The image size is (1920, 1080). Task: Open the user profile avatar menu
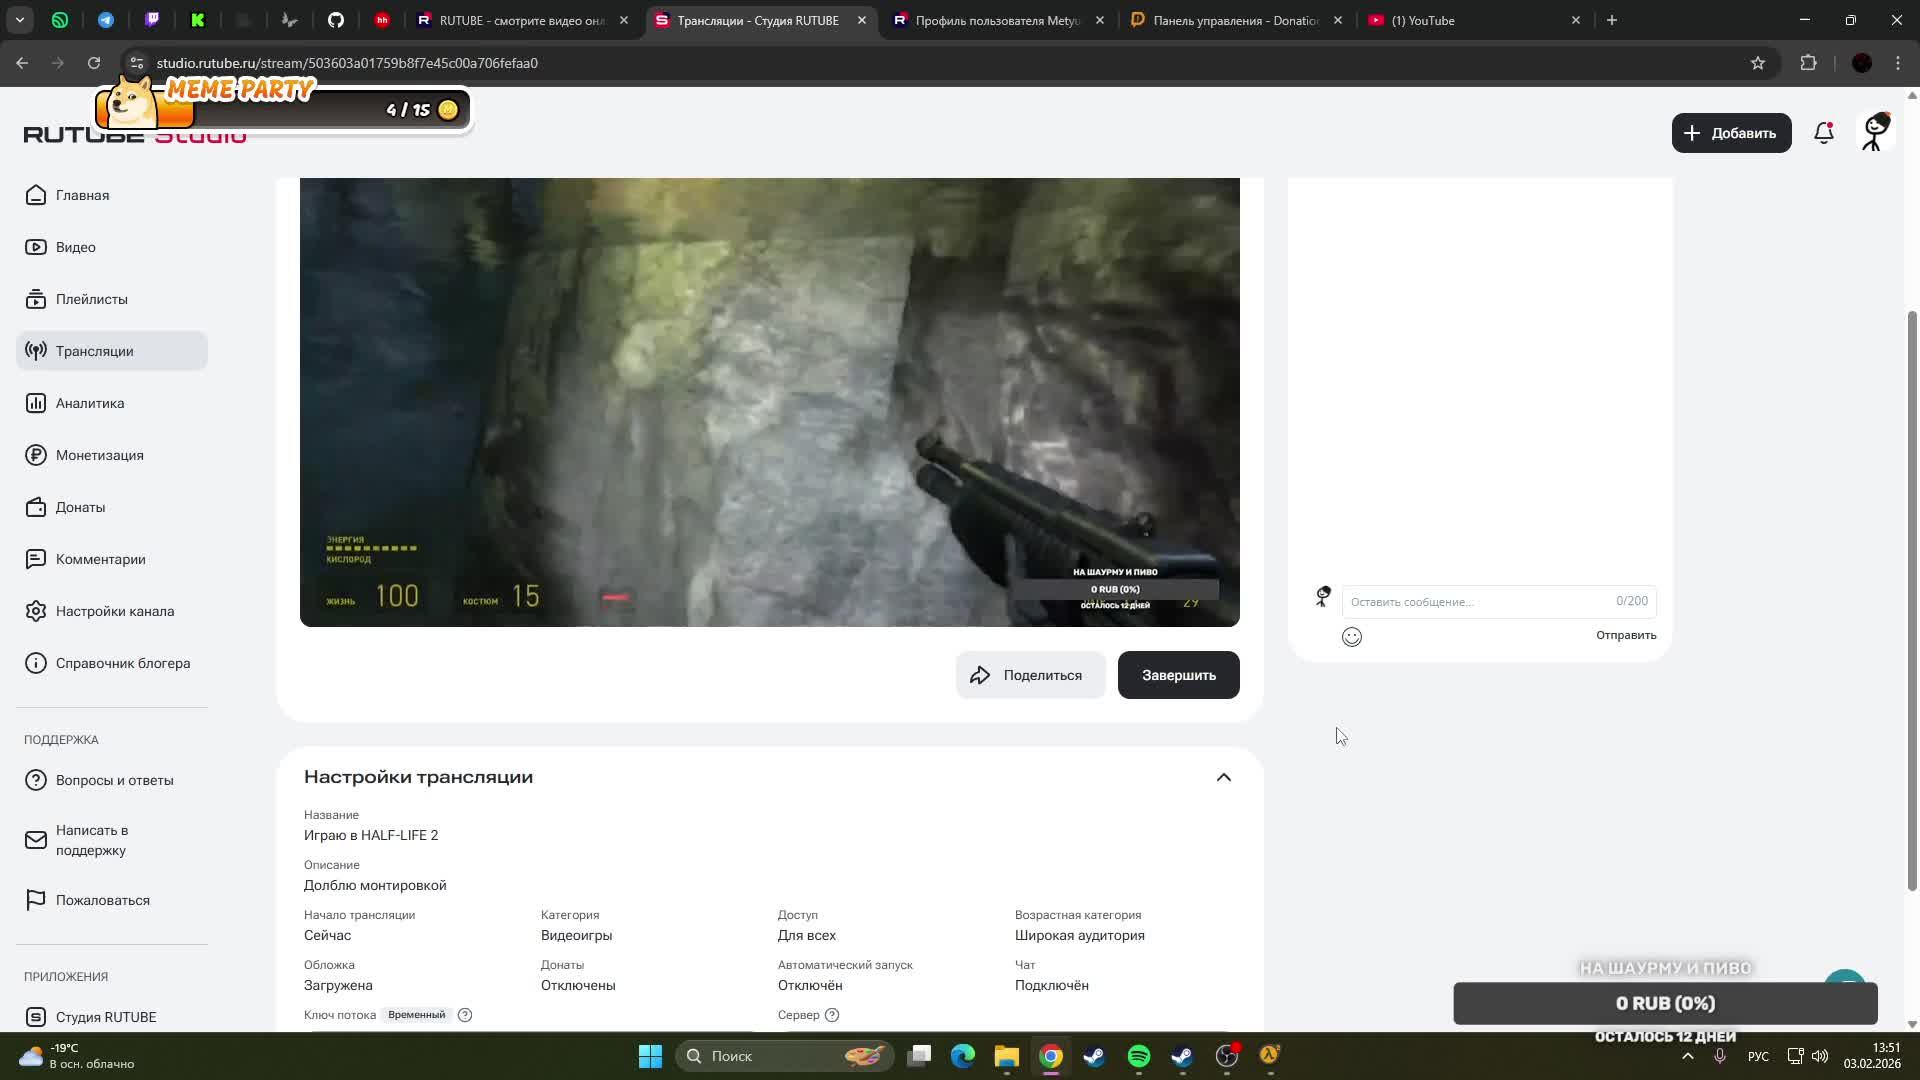(x=1875, y=132)
